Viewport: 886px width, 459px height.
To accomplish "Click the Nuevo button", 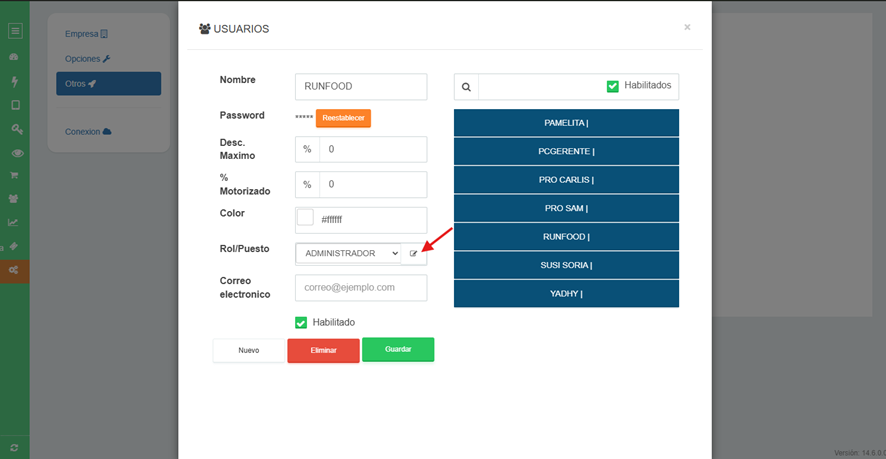I will click(x=249, y=350).
